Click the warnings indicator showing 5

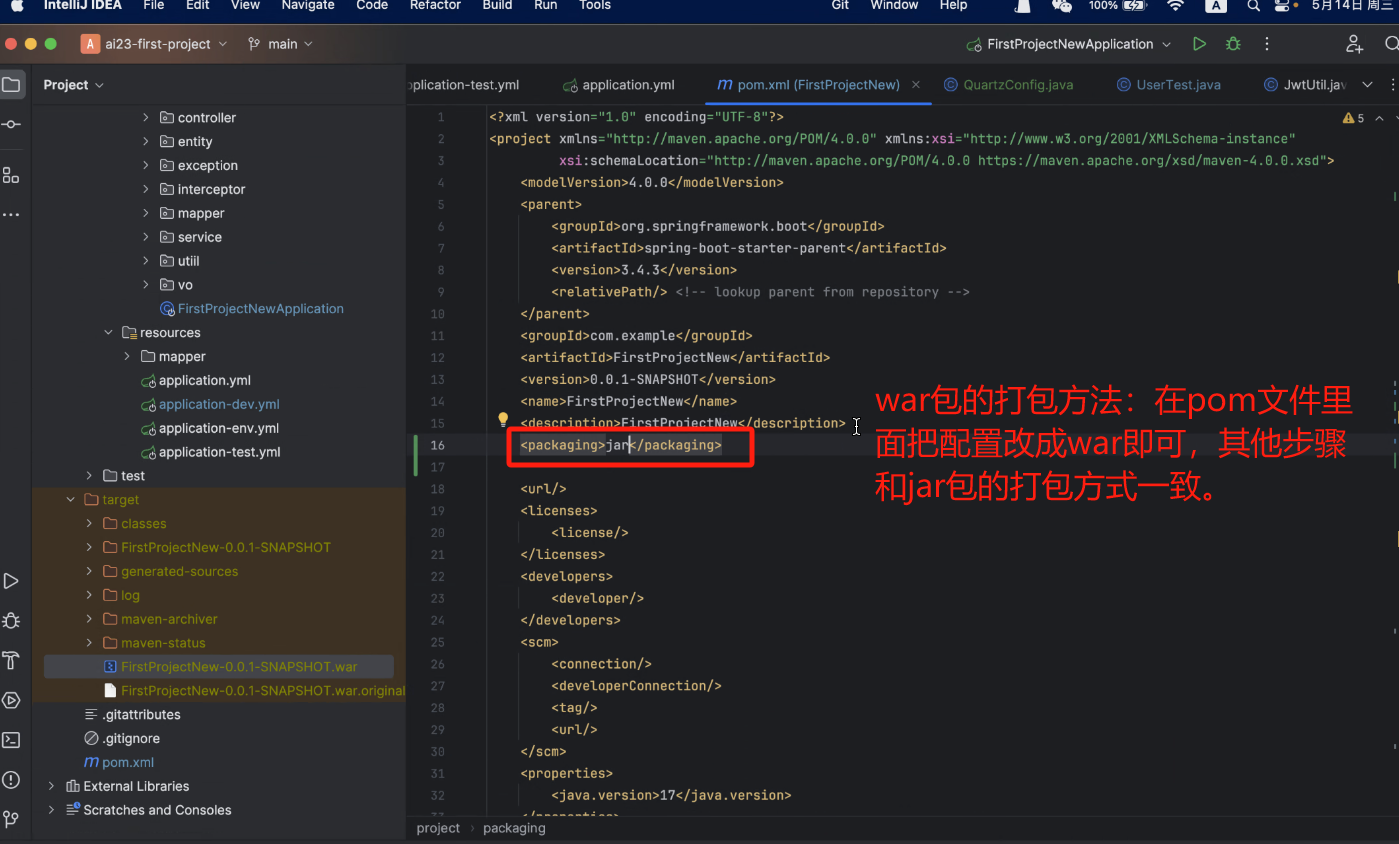tap(1353, 118)
